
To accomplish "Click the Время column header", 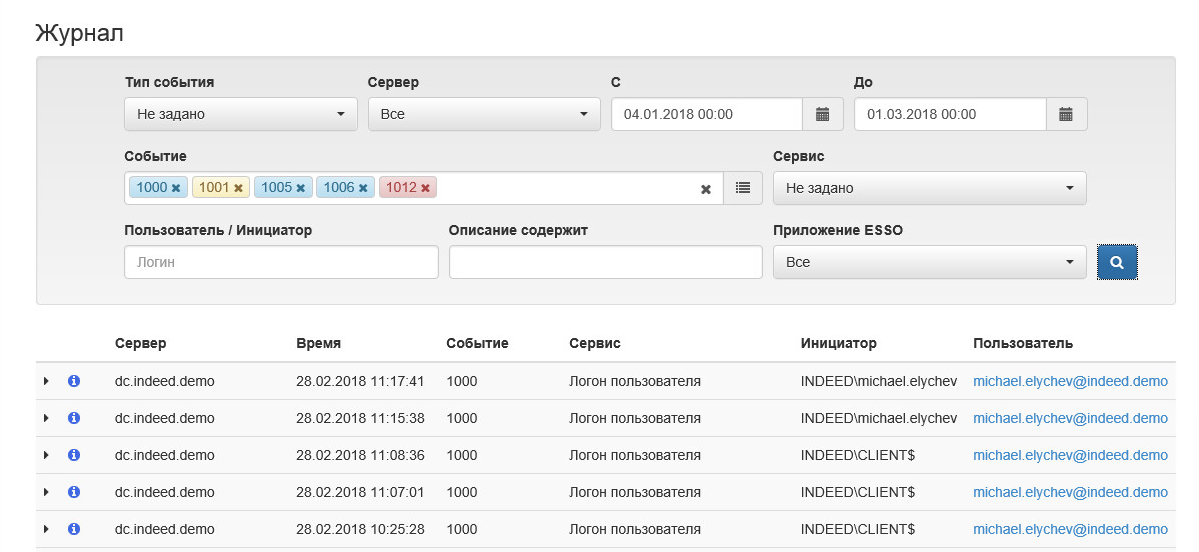I will pos(318,343).
